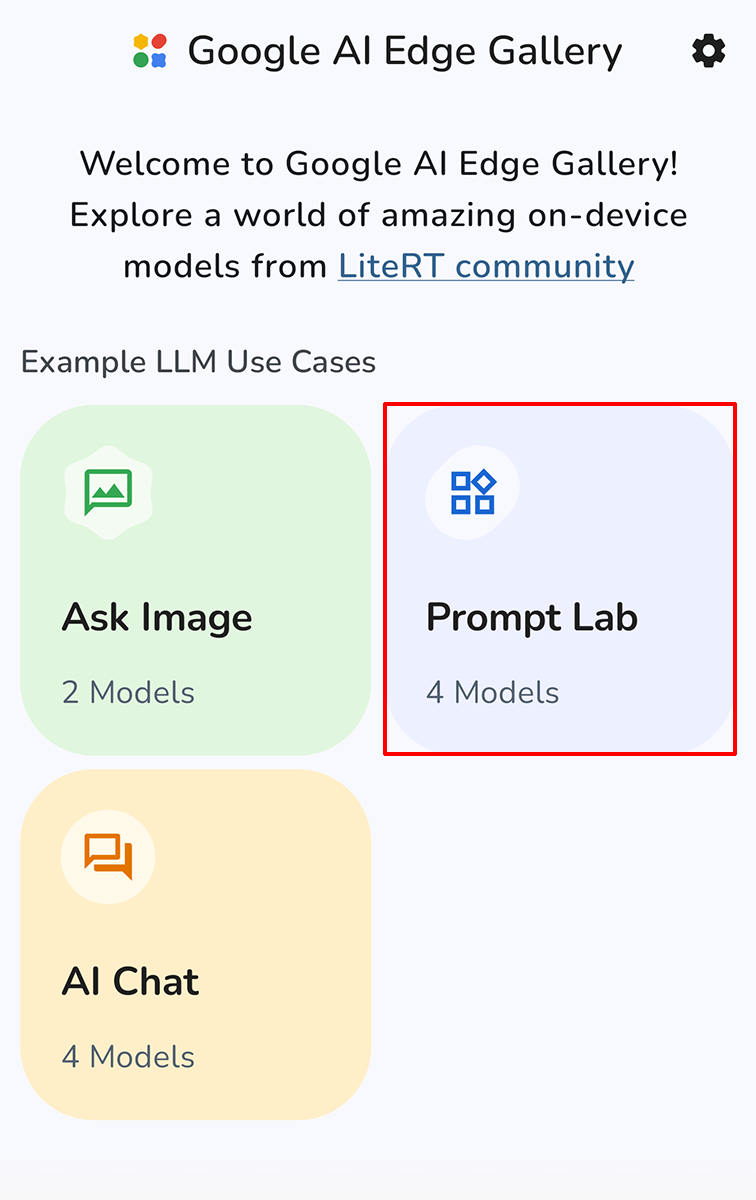The width and height of the screenshot is (756, 1200).
Task: Open the settings gear icon
Action: (708, 51)
